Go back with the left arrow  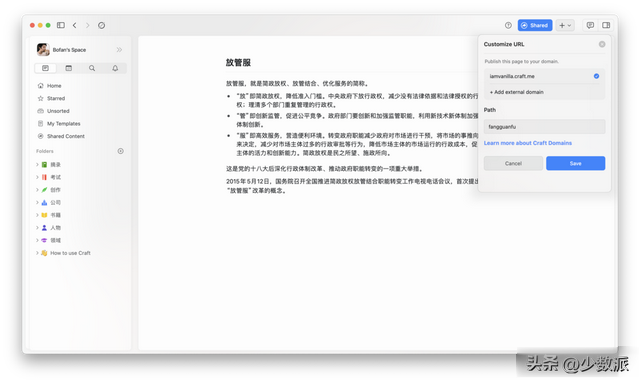click(x=75, y=25)
